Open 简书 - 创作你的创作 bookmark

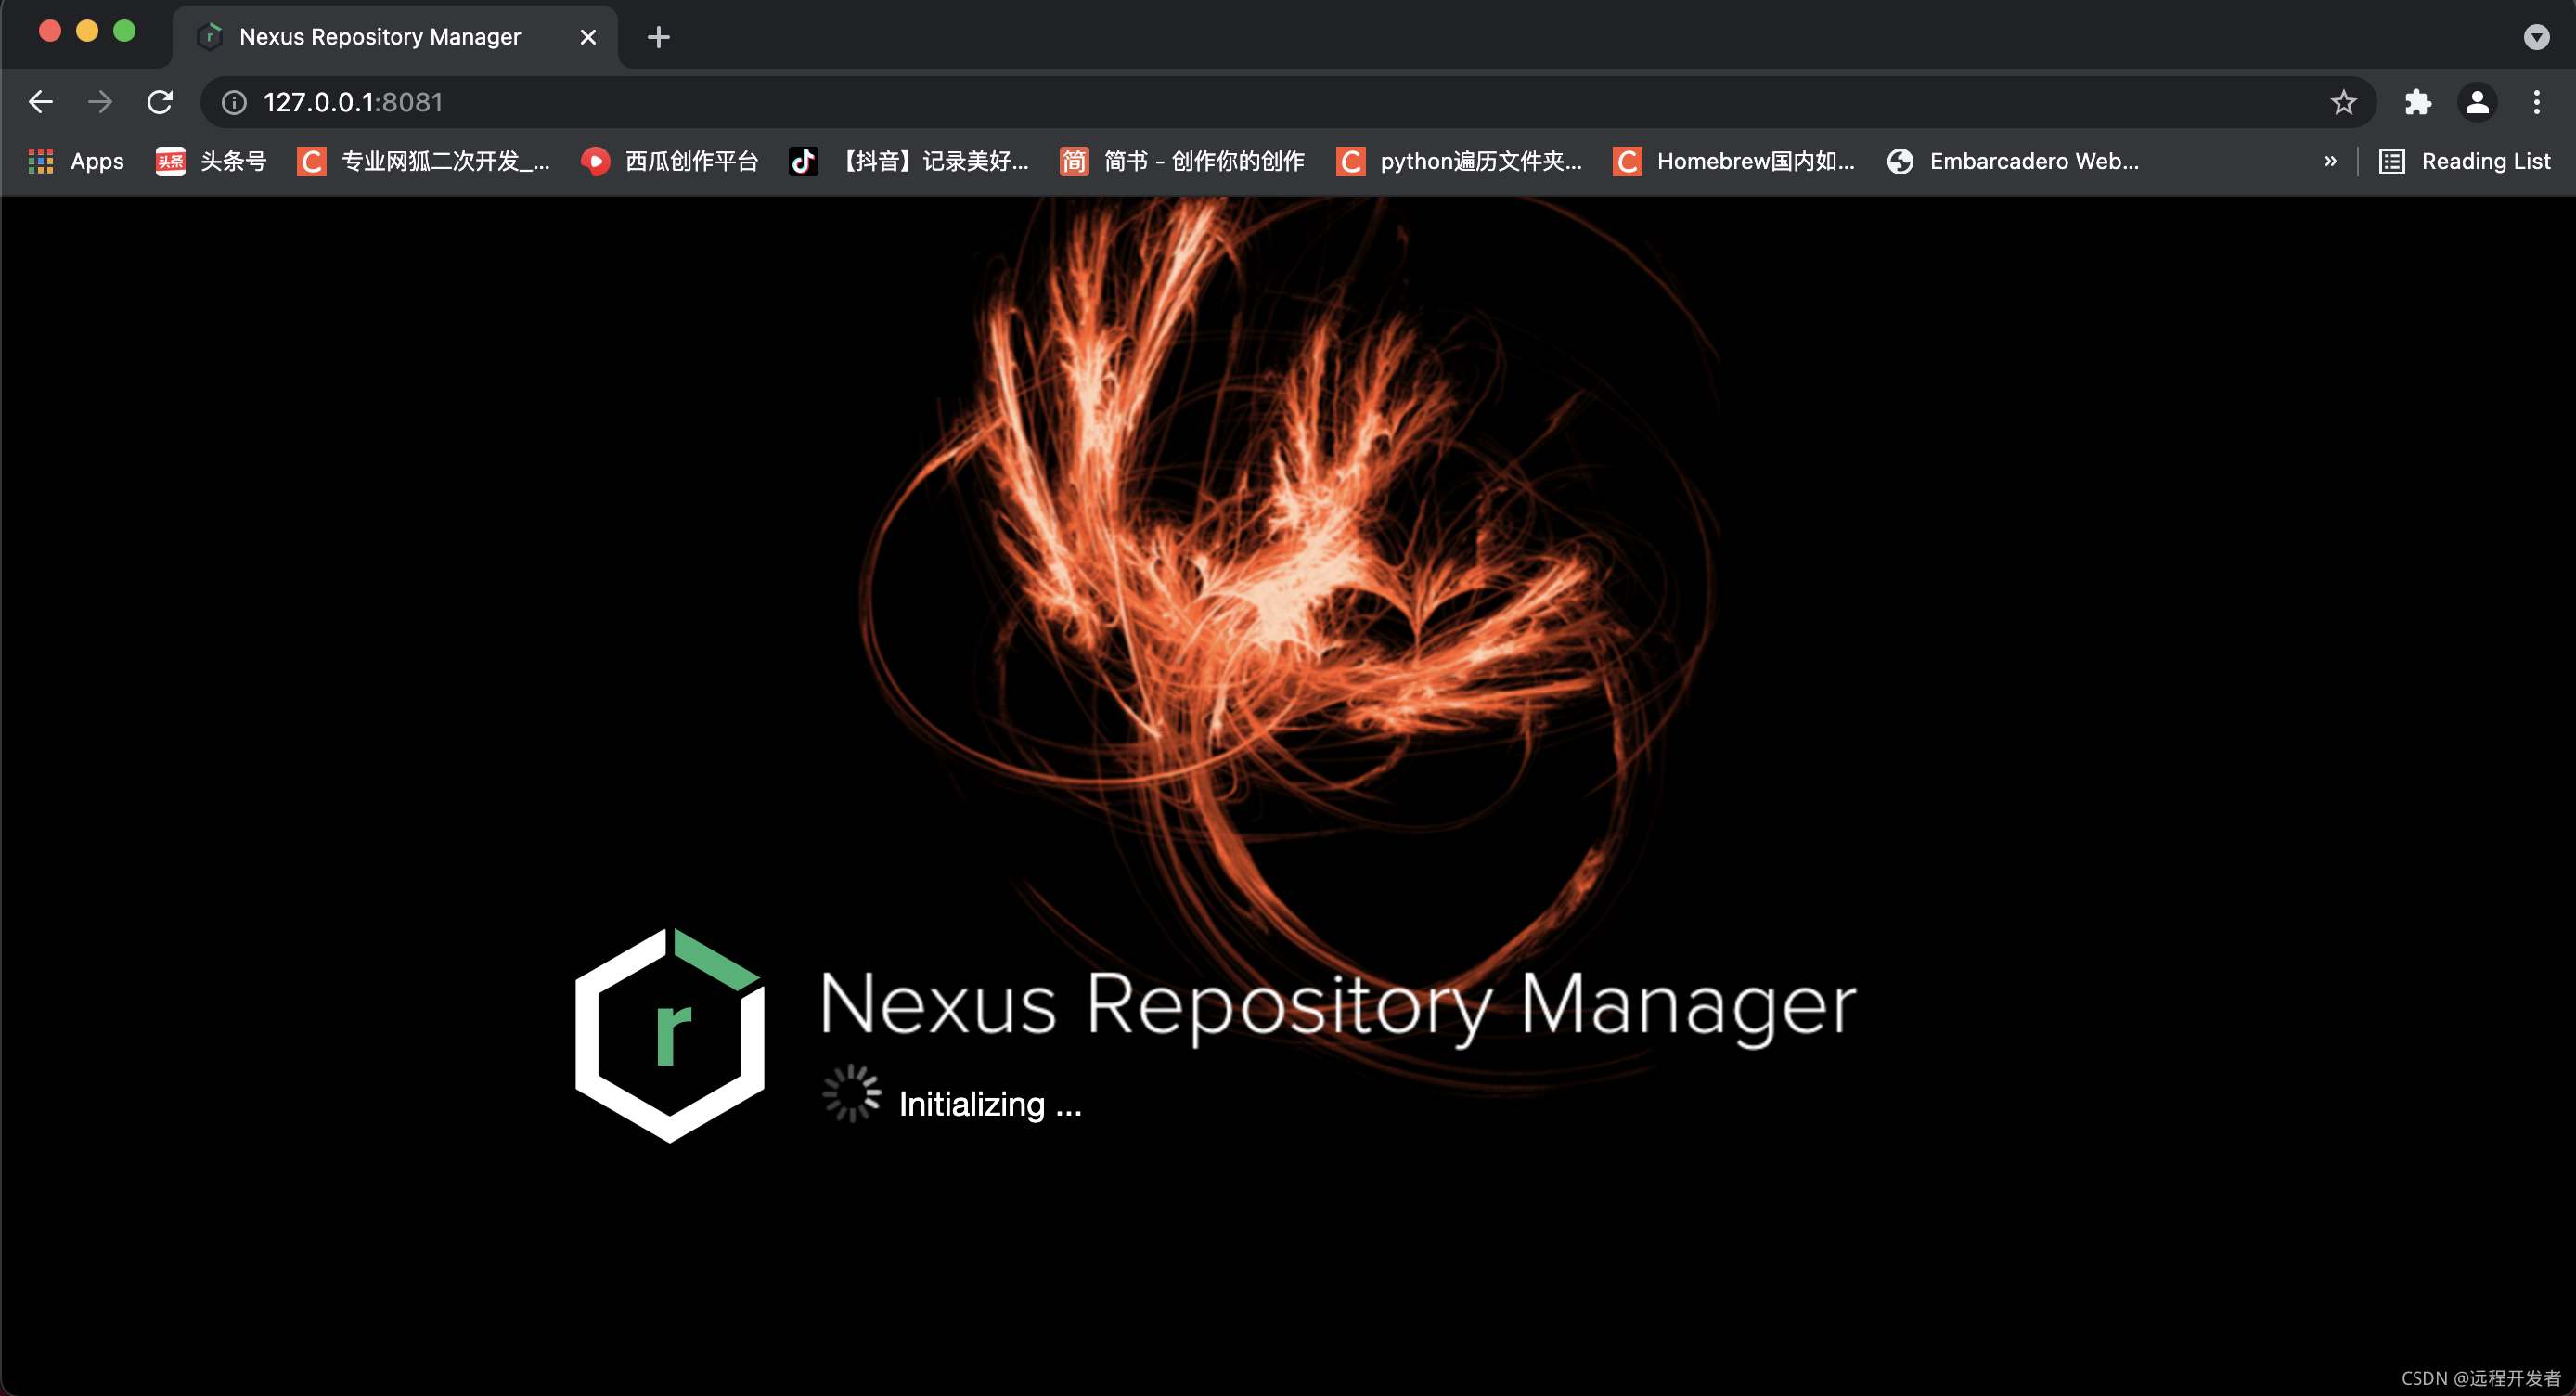pyautogui.click(x=1182, y=161)
